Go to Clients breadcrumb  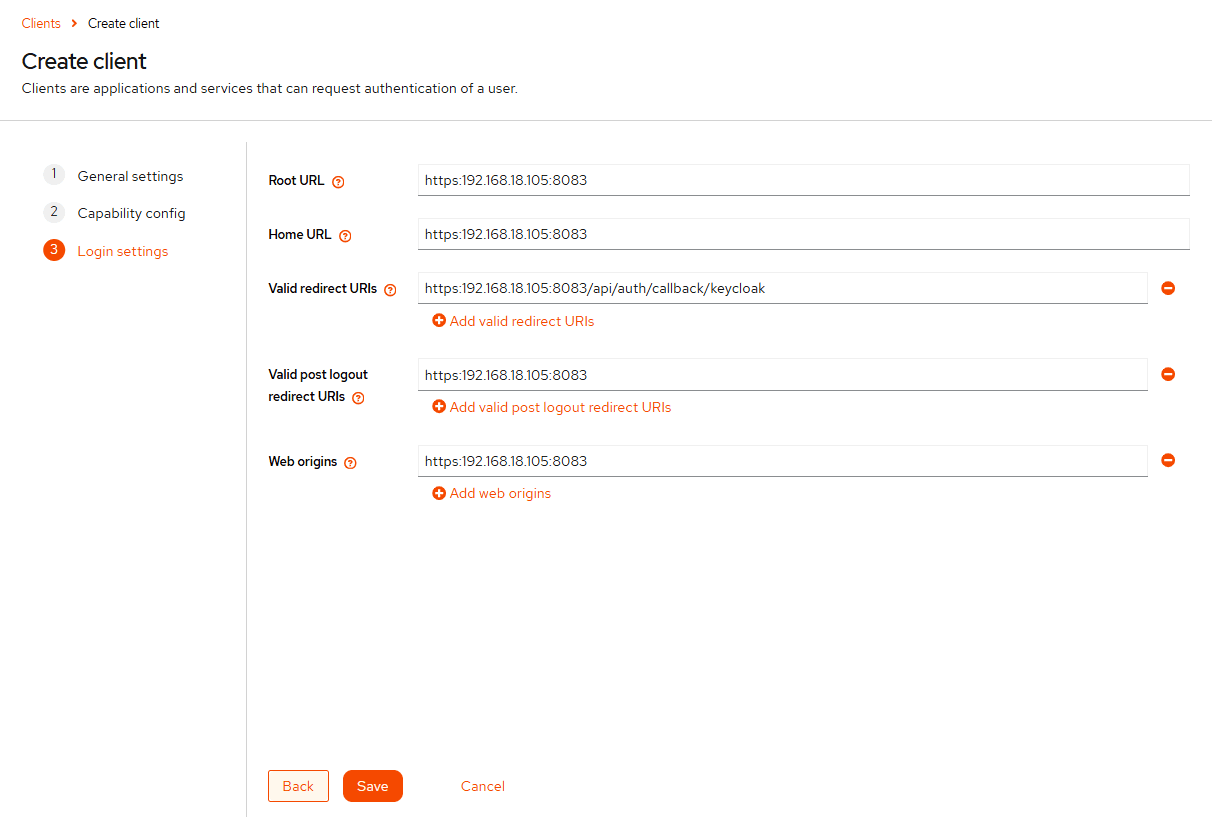[41, 23]
